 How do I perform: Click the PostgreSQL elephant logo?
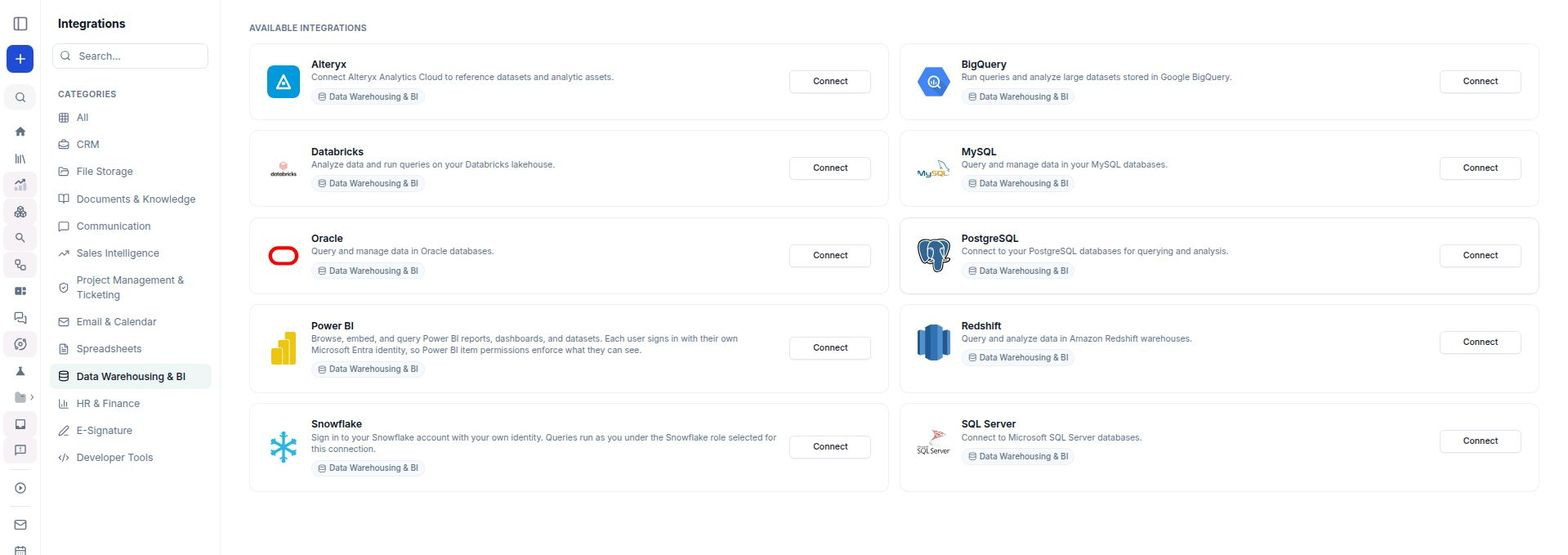[x=933, y=256]
